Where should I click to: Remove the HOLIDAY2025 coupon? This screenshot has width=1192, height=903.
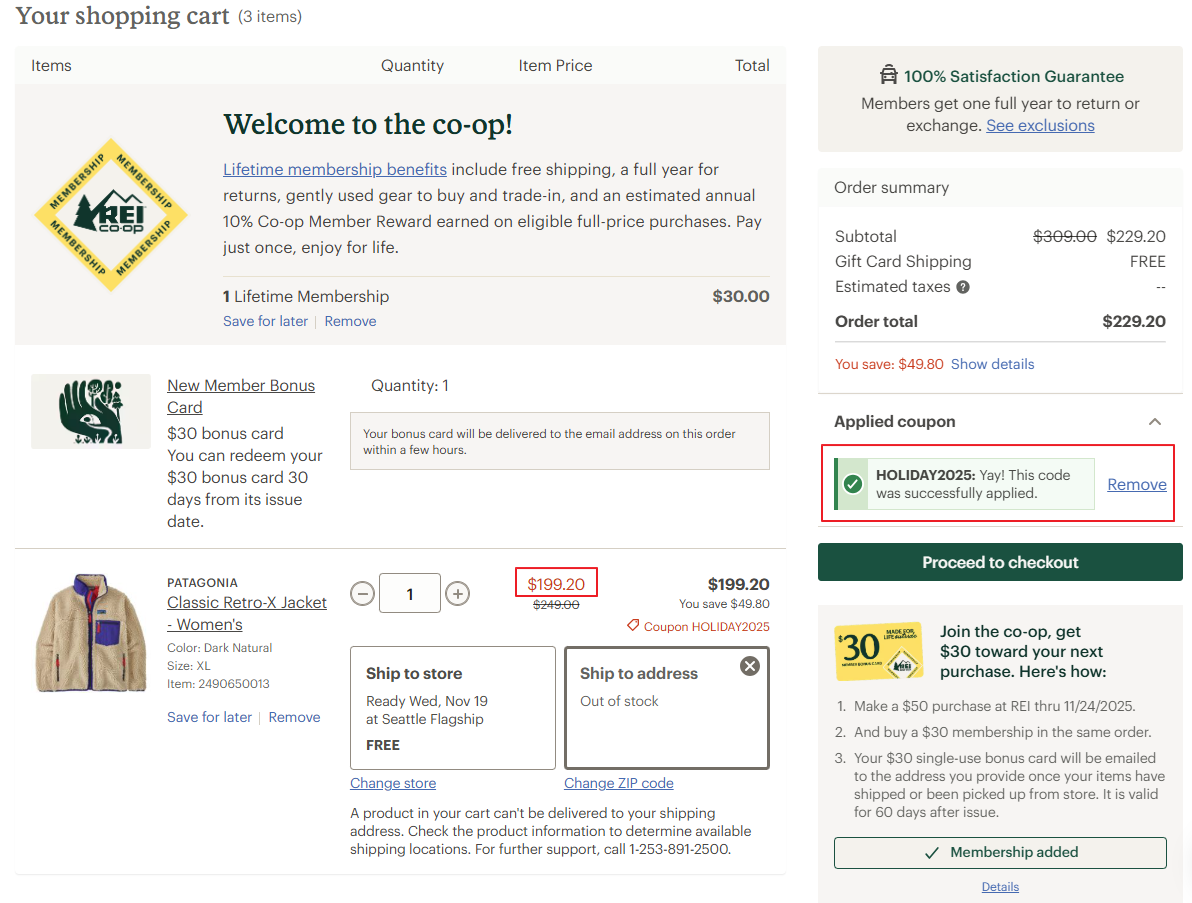[1136, 484]
